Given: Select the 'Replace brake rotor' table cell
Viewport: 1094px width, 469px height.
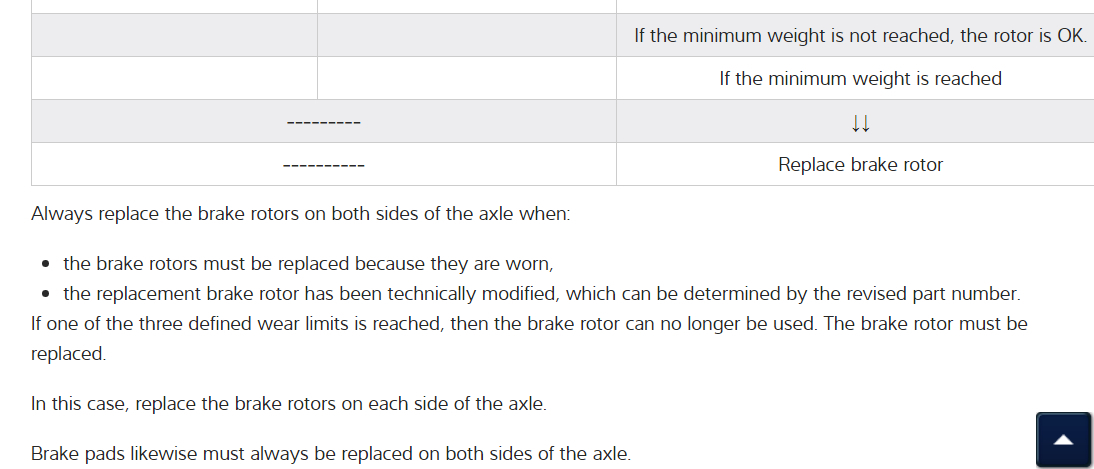Looking at the screenshot, I should tap(860, 165).
